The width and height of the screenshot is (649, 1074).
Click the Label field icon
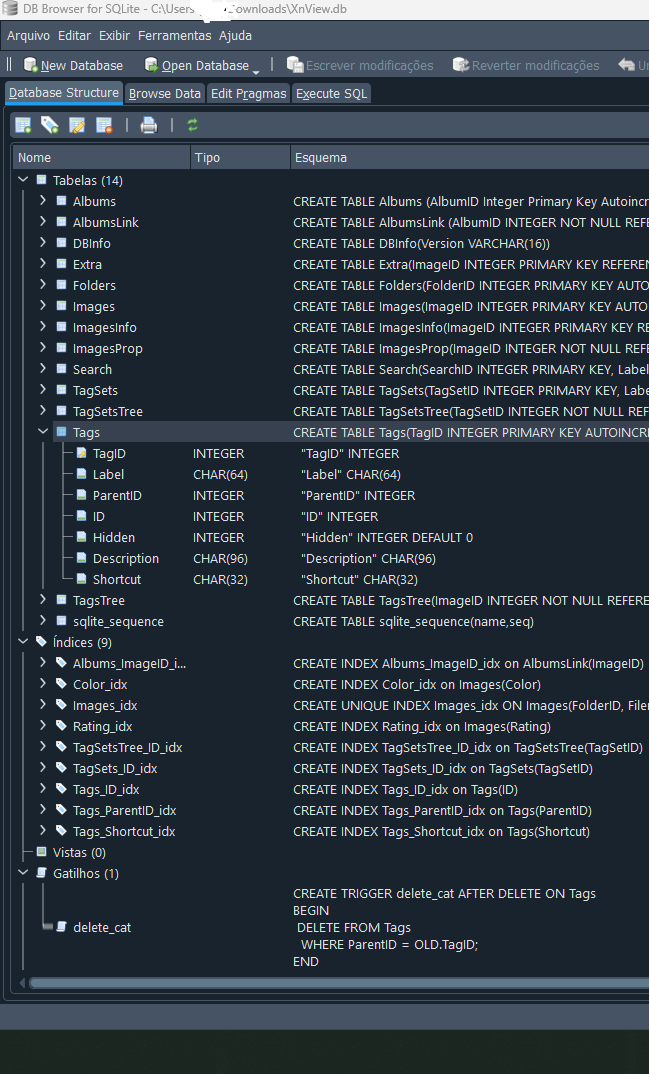(81, 474)
